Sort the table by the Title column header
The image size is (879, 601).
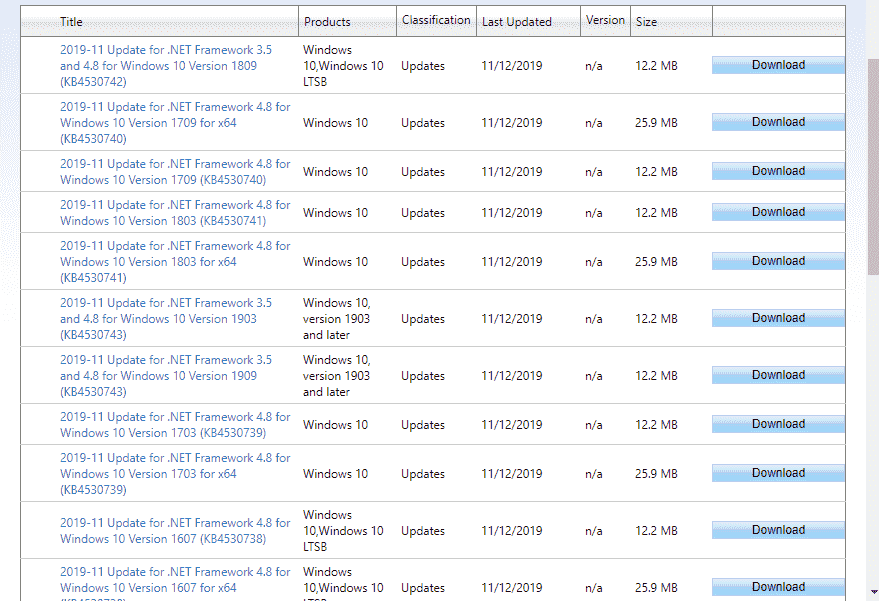click(x=71, y=22)
